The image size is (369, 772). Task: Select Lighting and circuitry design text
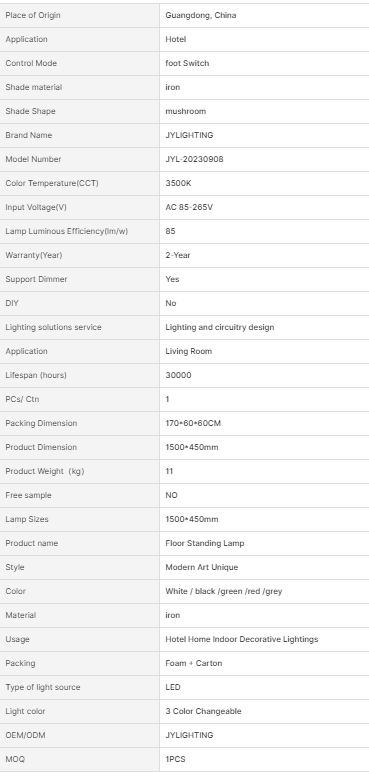tap(220, 327)
